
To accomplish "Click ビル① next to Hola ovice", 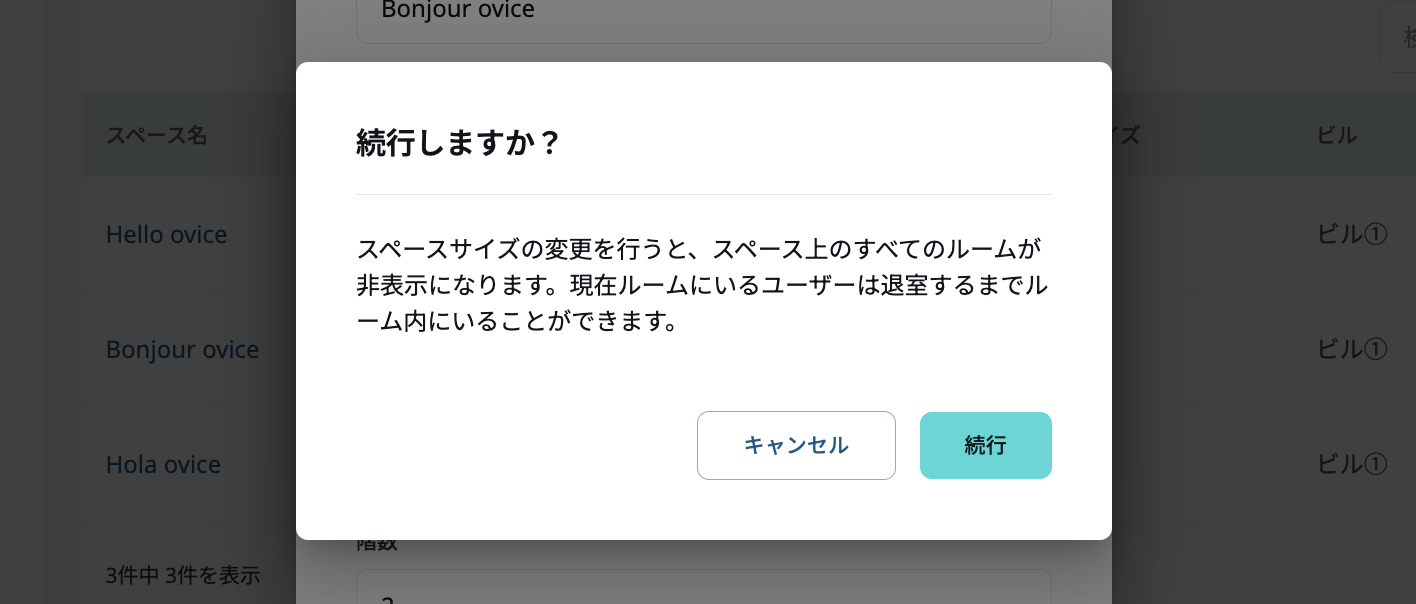I will (x=1350, y=464).
